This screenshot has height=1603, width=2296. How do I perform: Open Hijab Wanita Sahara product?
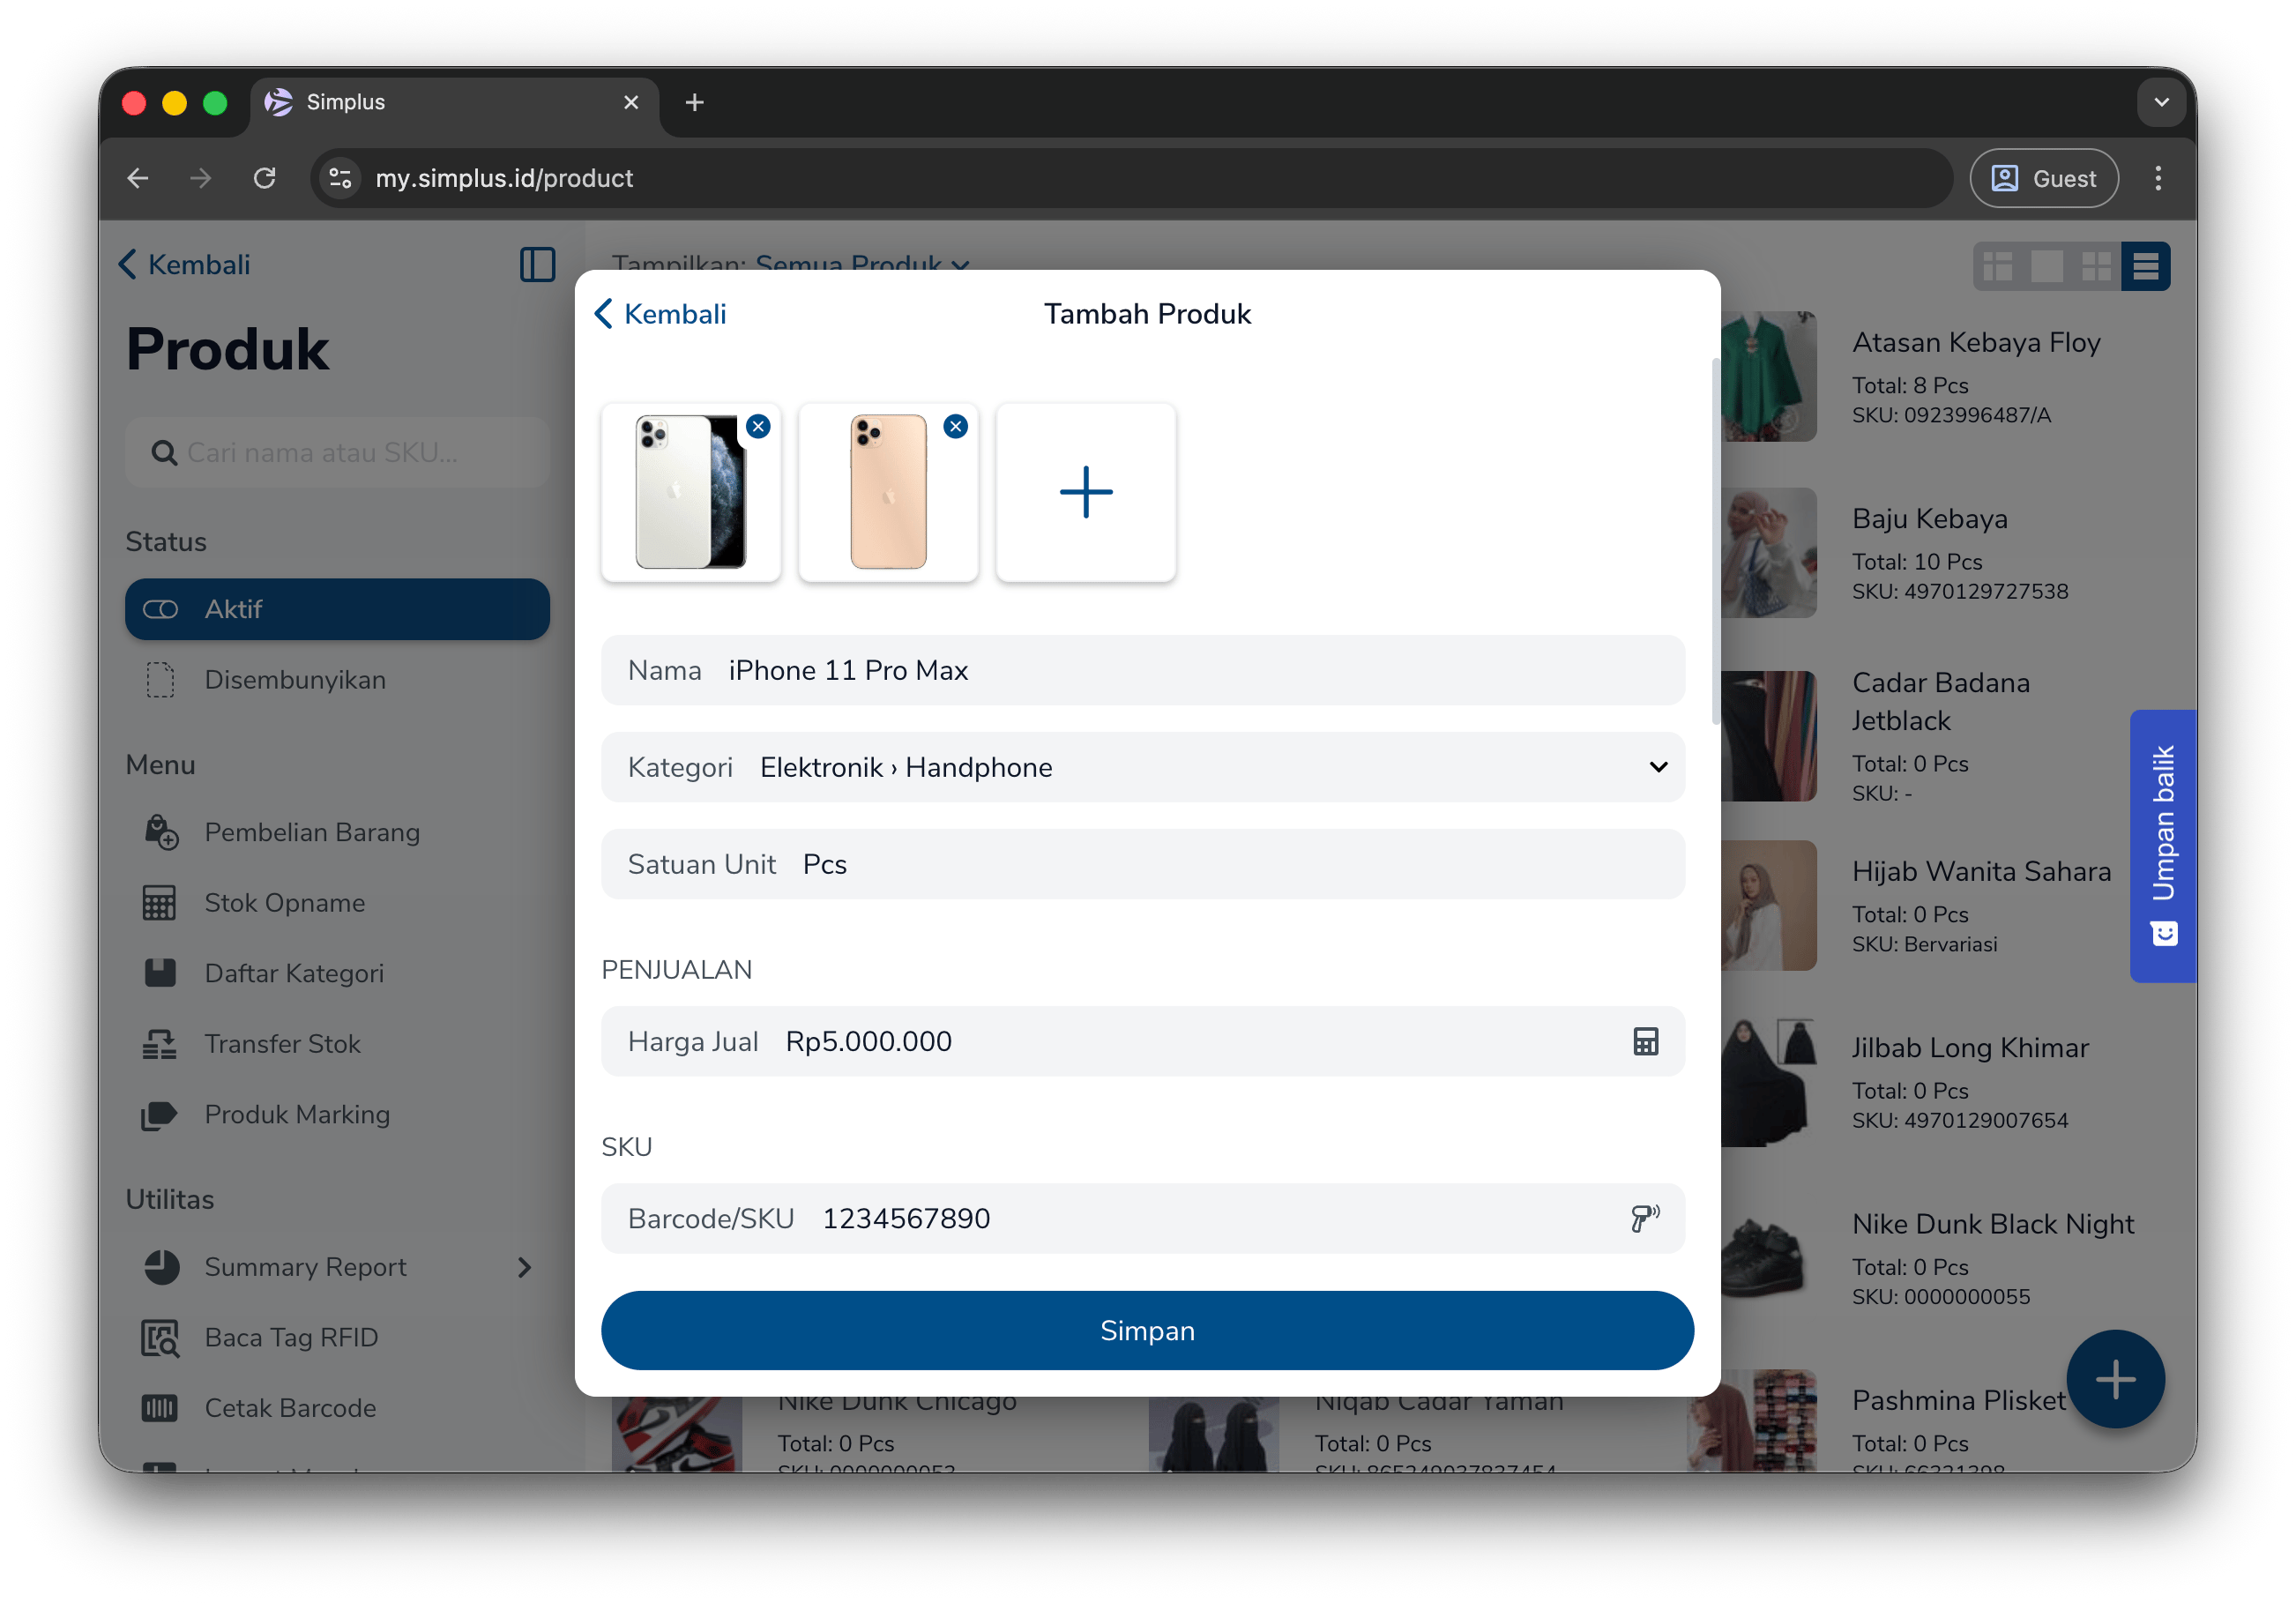[1981, 871]
